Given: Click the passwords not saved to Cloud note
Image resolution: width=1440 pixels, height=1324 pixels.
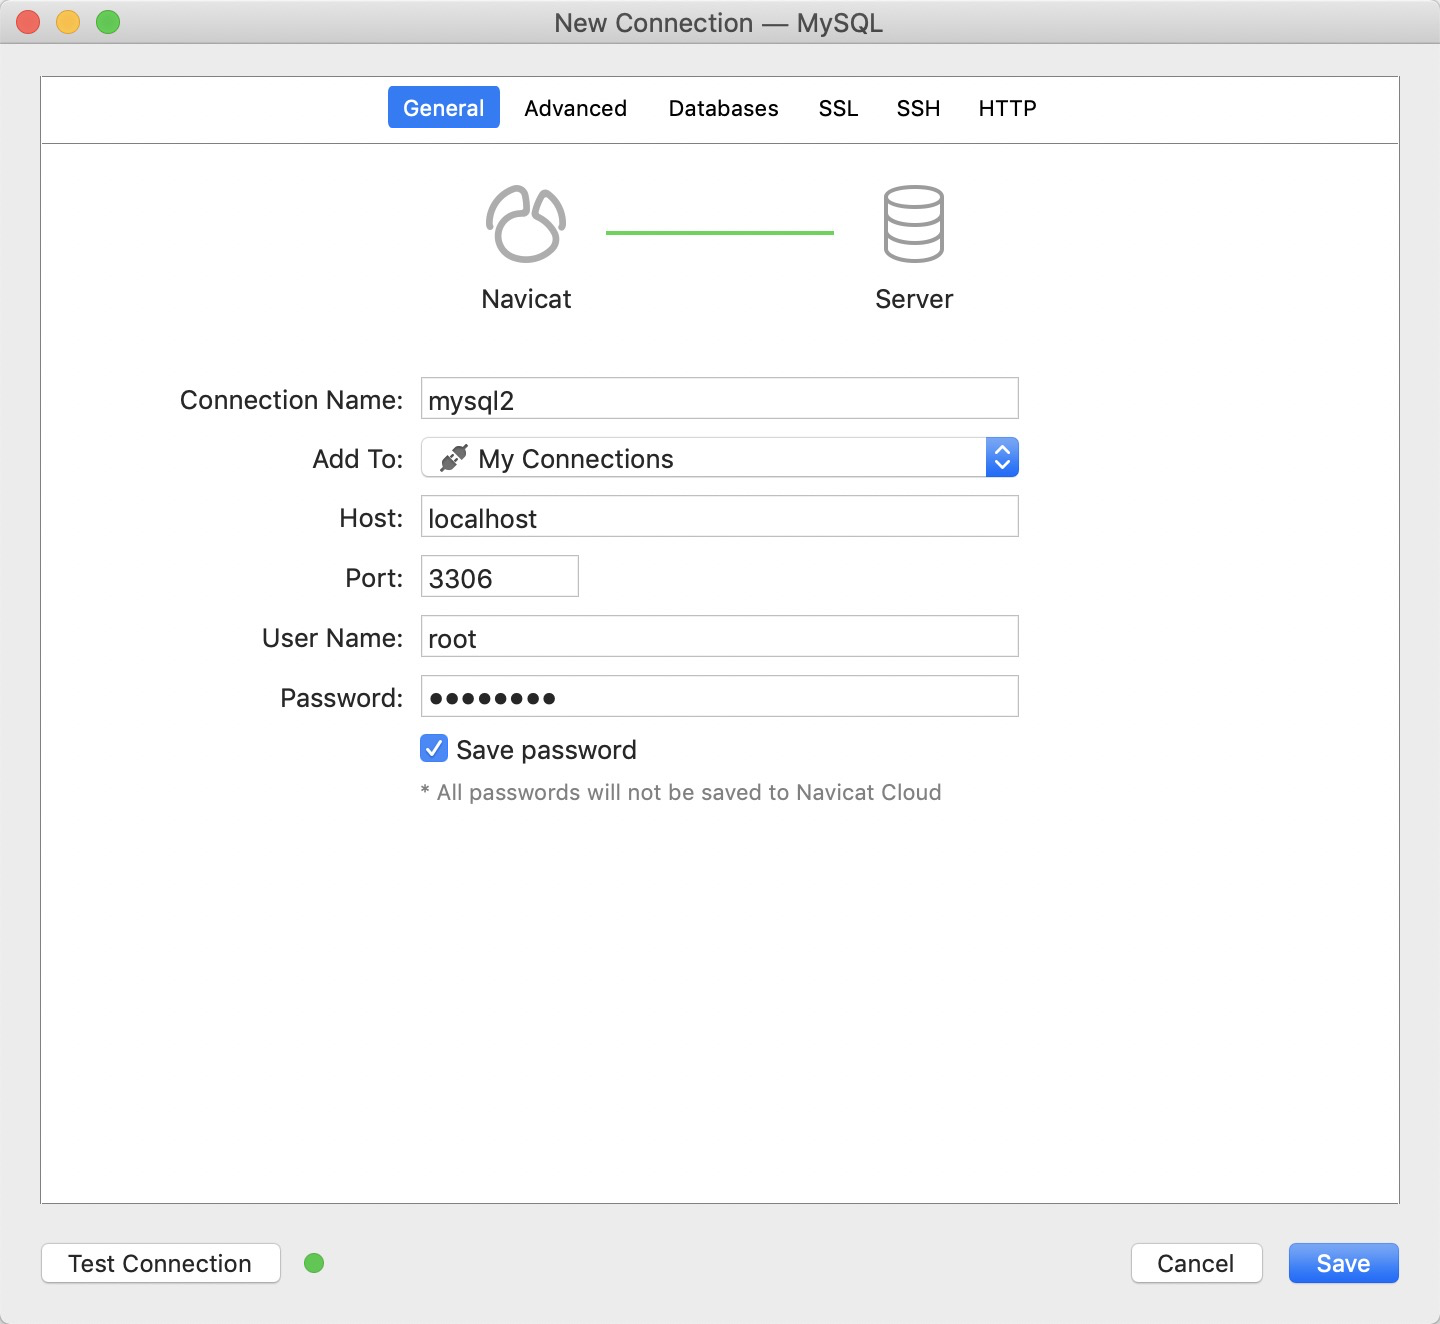Looking at the screenshot, I should click(681, 792).
